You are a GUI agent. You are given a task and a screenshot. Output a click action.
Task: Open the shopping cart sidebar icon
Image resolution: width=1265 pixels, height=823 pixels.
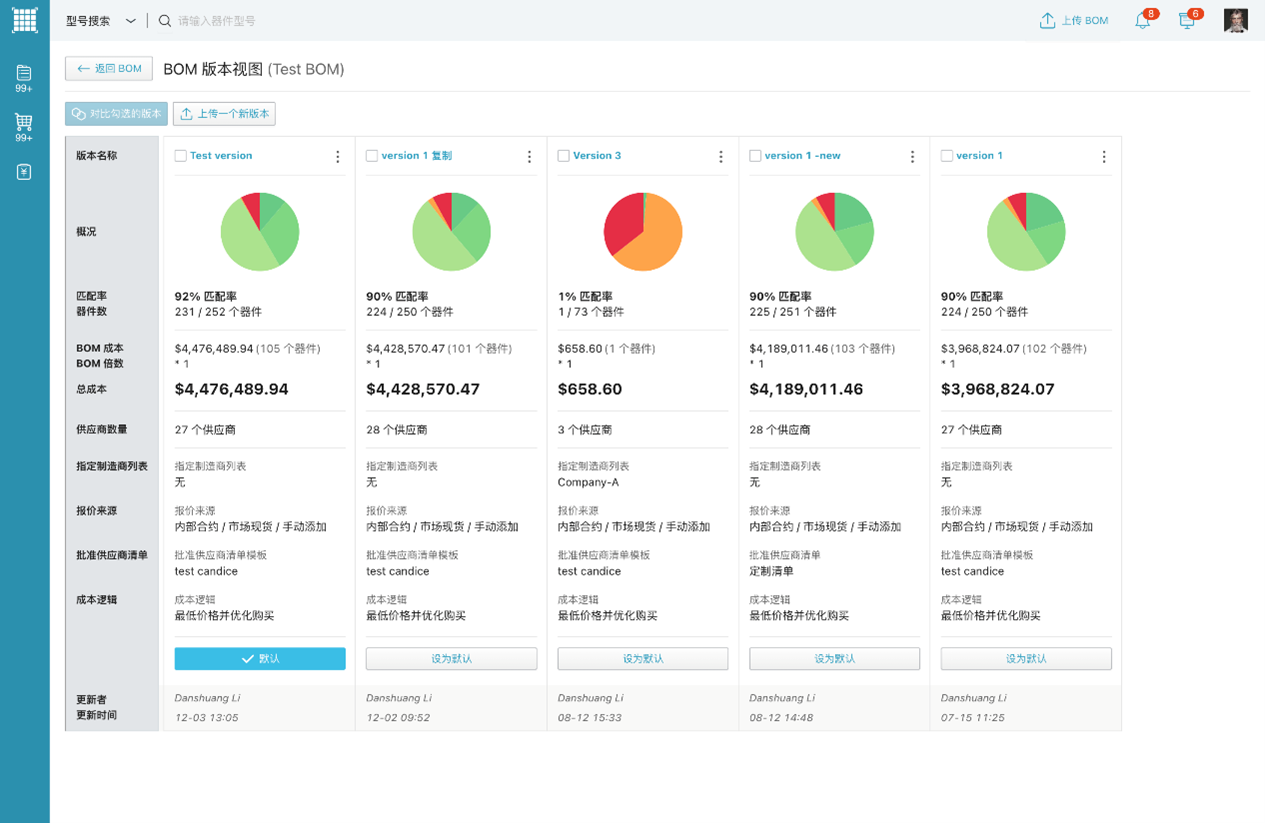click(24, 122)
